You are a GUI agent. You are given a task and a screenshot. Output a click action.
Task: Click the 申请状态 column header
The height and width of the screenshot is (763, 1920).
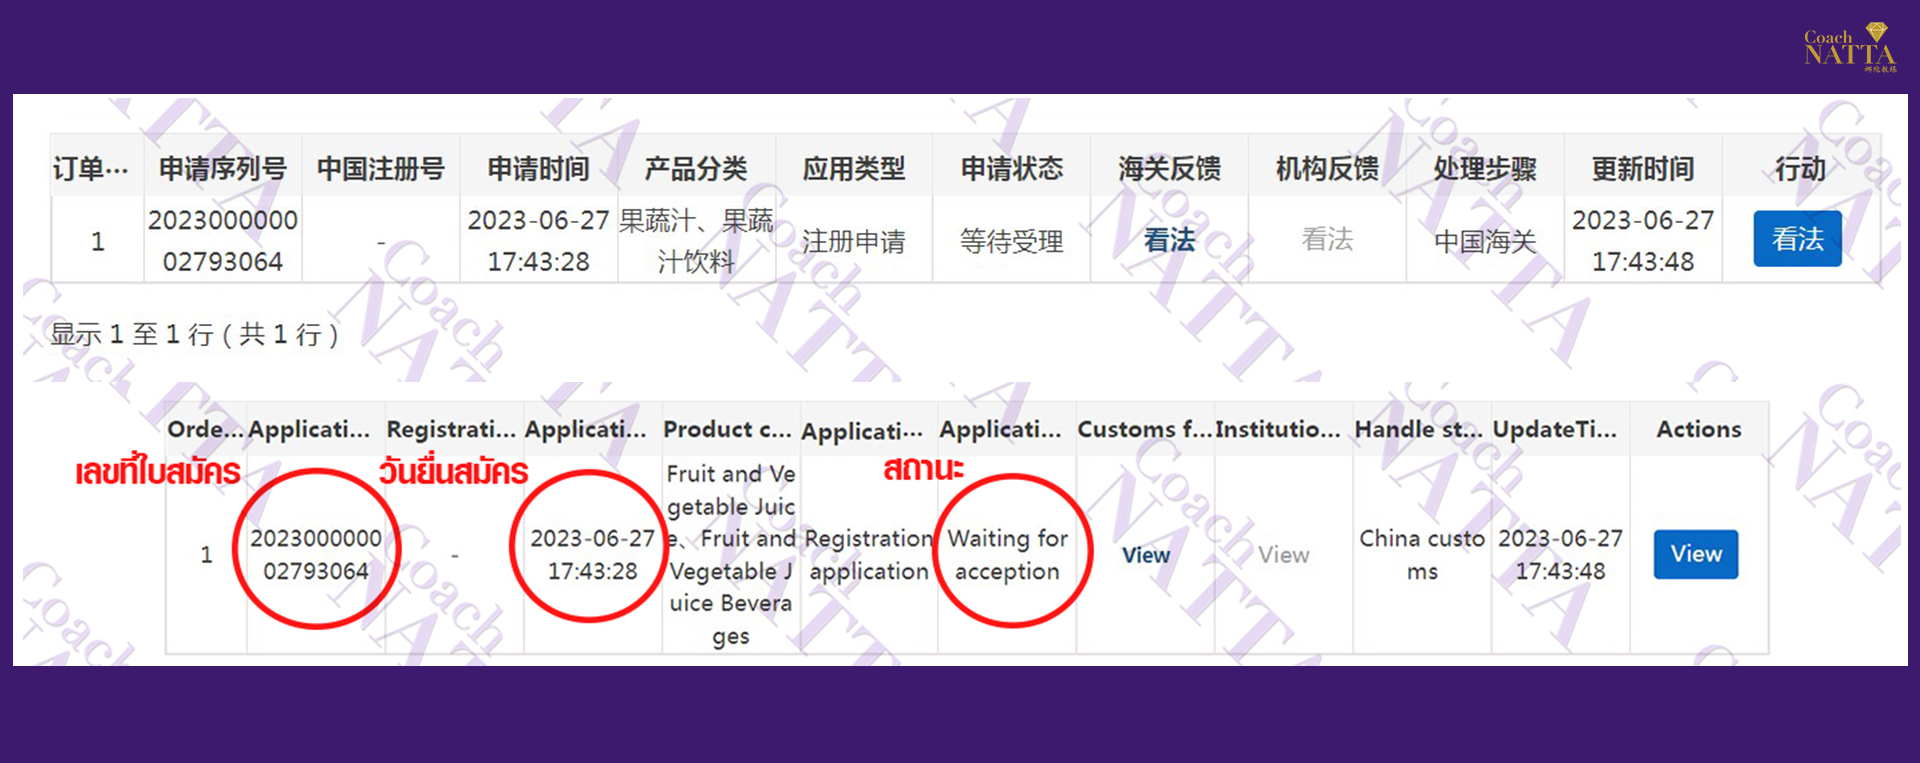pyautogui.click(x=1011, y=168)
